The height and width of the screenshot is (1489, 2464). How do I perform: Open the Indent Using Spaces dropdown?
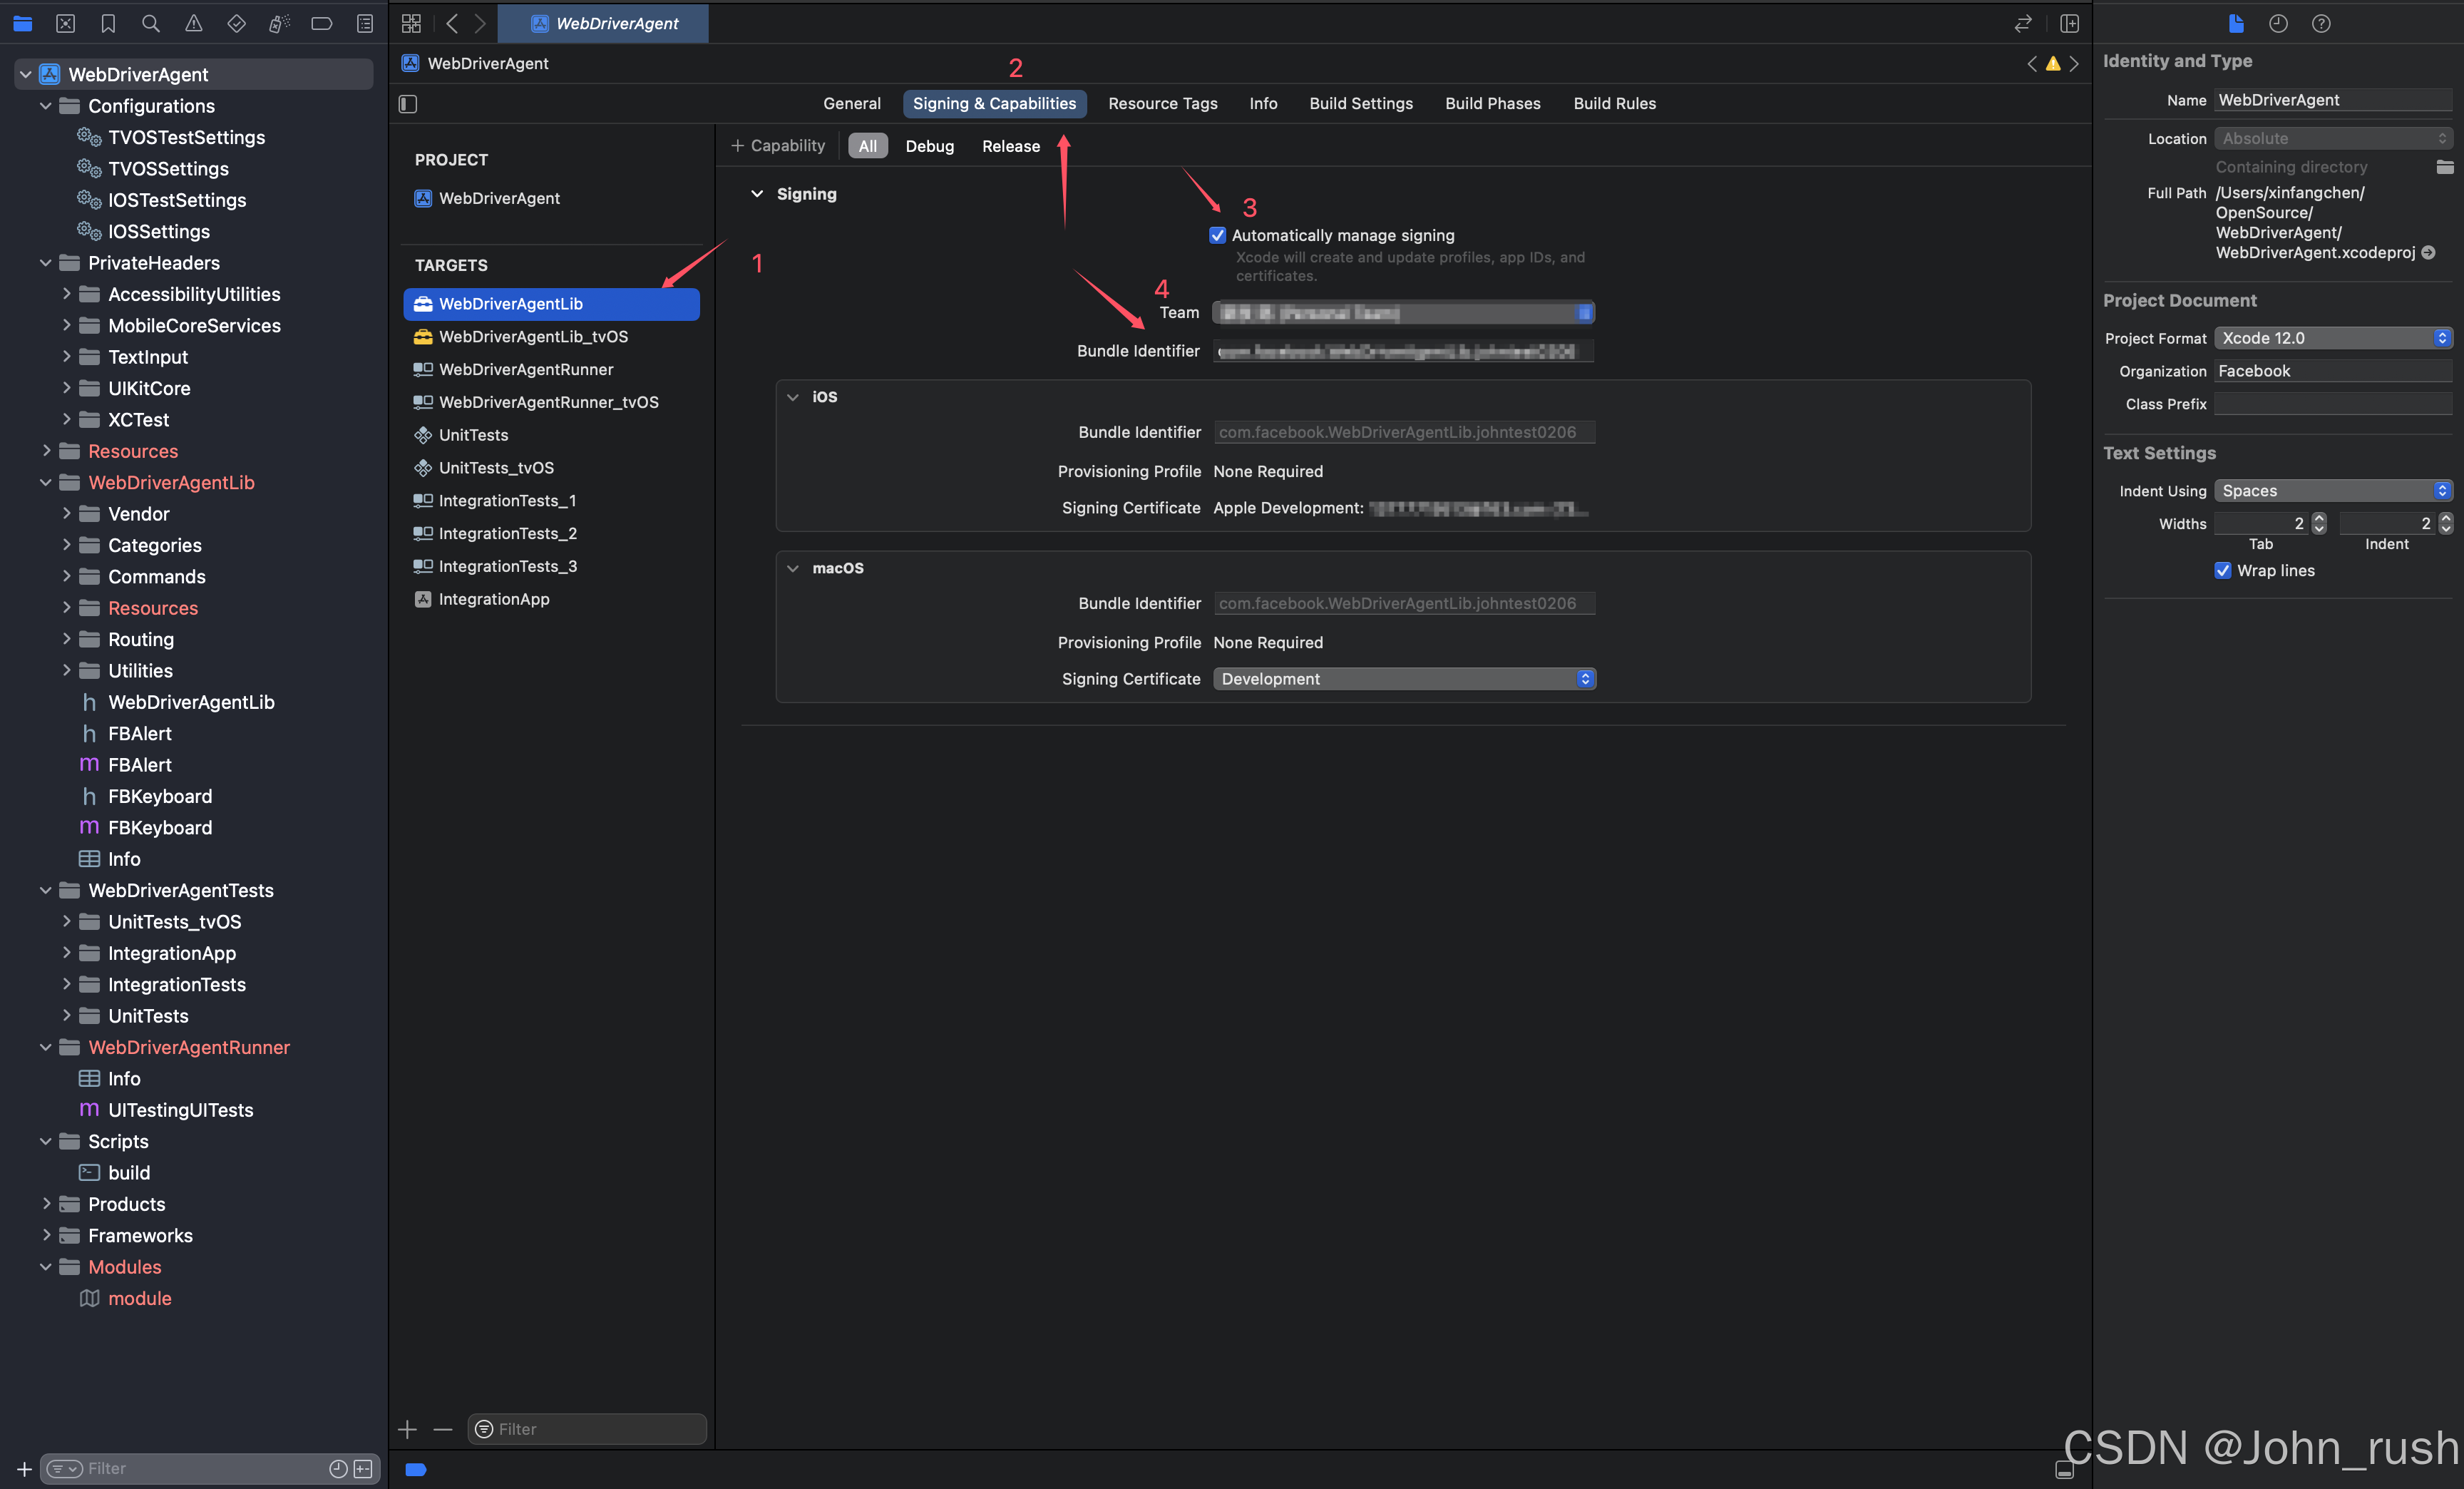[2333, 491]
